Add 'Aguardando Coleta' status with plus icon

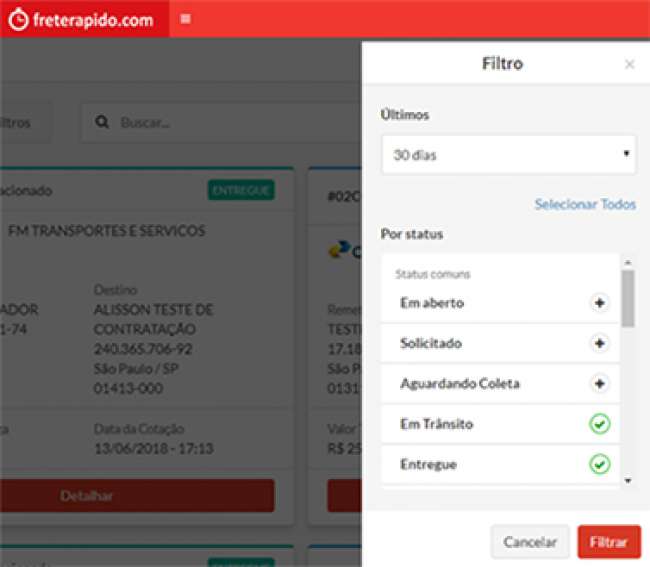pos(599,384)
